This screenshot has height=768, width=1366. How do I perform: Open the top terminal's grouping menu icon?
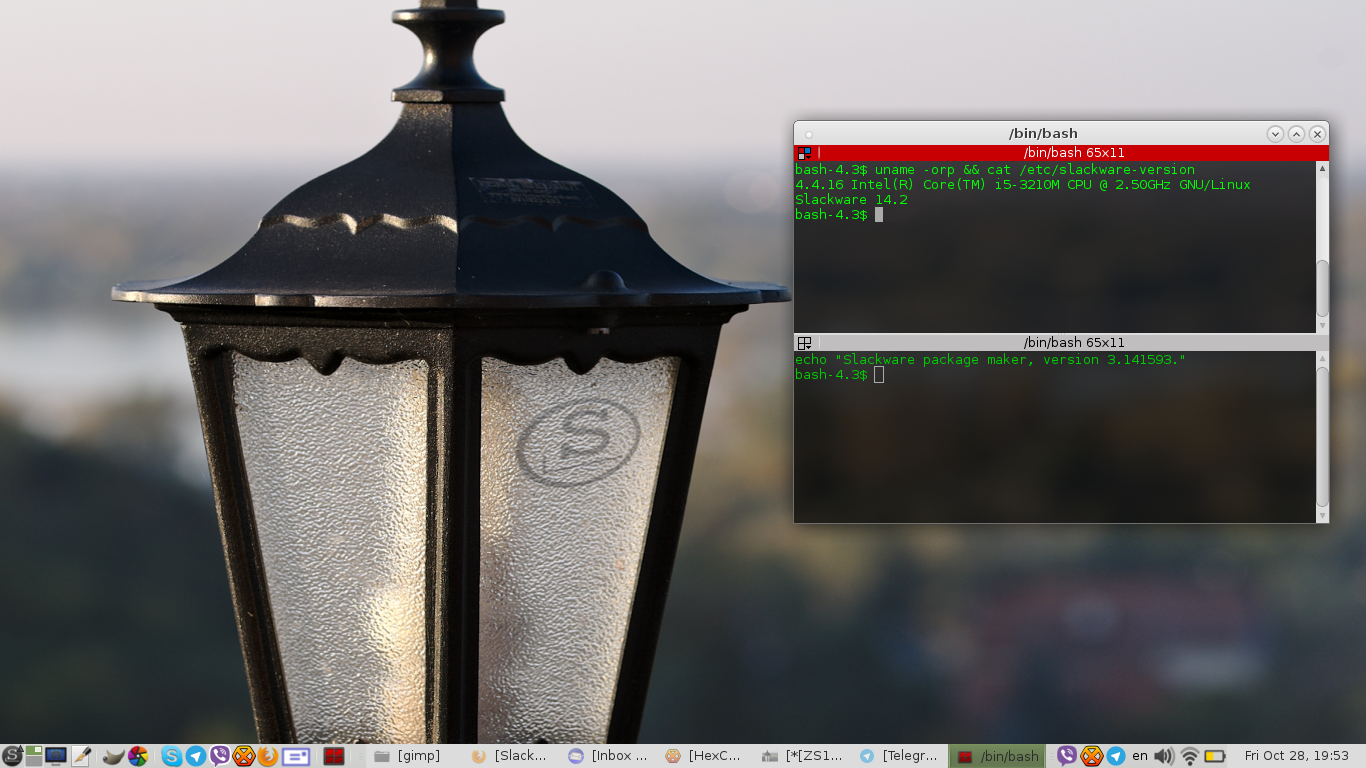(804, 153)
